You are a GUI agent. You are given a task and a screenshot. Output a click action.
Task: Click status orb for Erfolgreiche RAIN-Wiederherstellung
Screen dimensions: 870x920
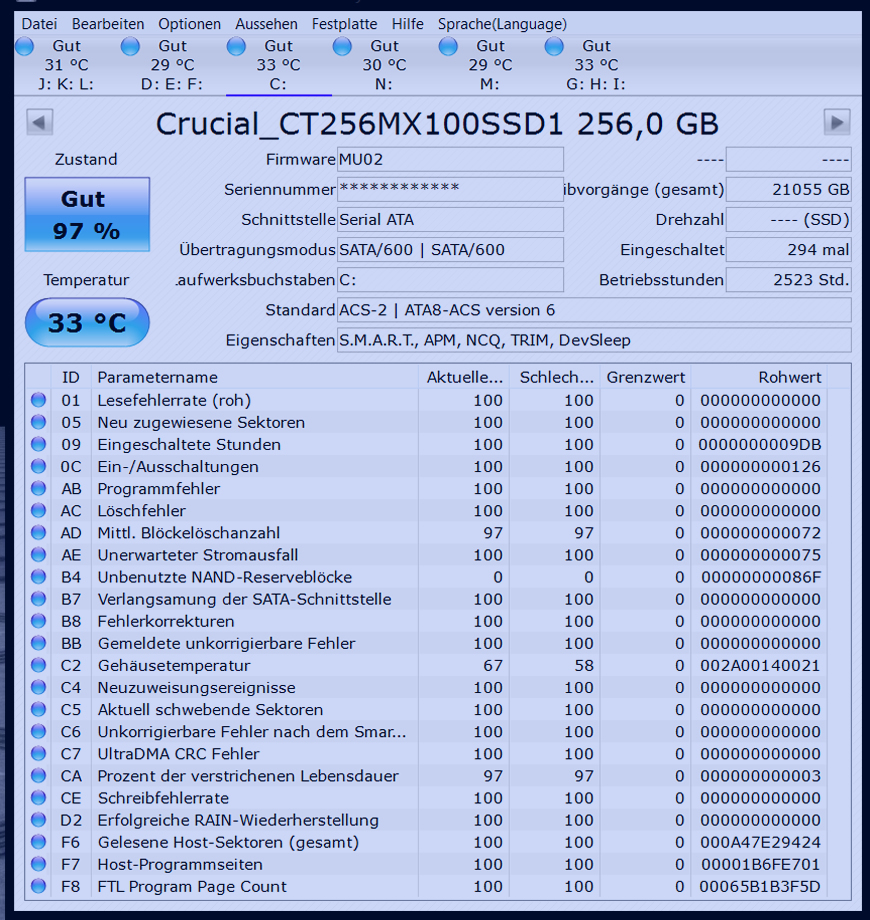coord(39,820)
